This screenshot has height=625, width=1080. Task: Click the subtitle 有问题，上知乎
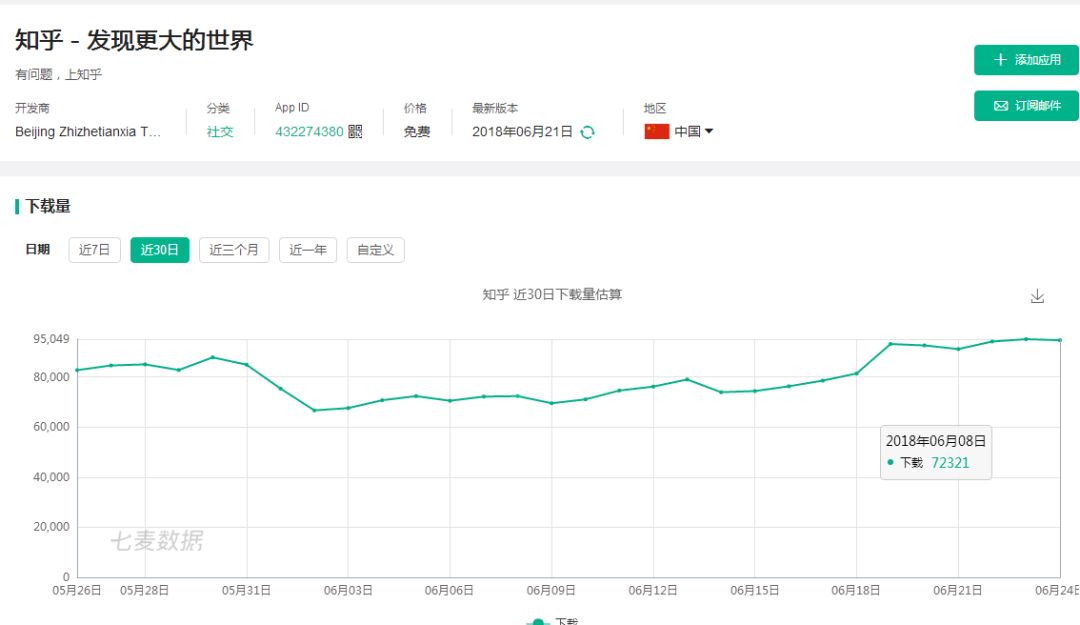click(59, 74)
